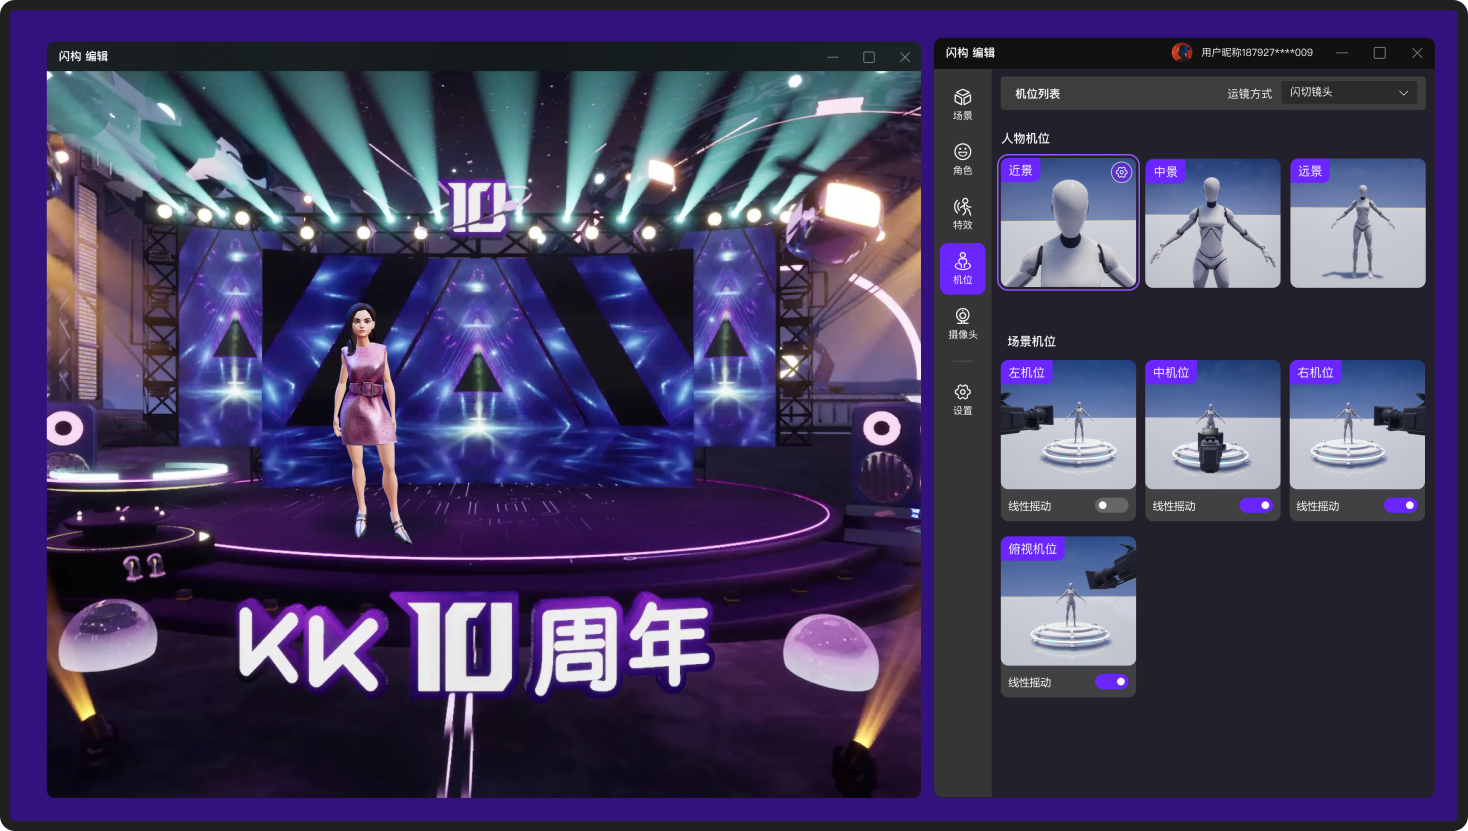This screenshot has width=1468, height=831.
Task: Click the gear icon on 近景 thumbnail
Action: (1121, 172)
